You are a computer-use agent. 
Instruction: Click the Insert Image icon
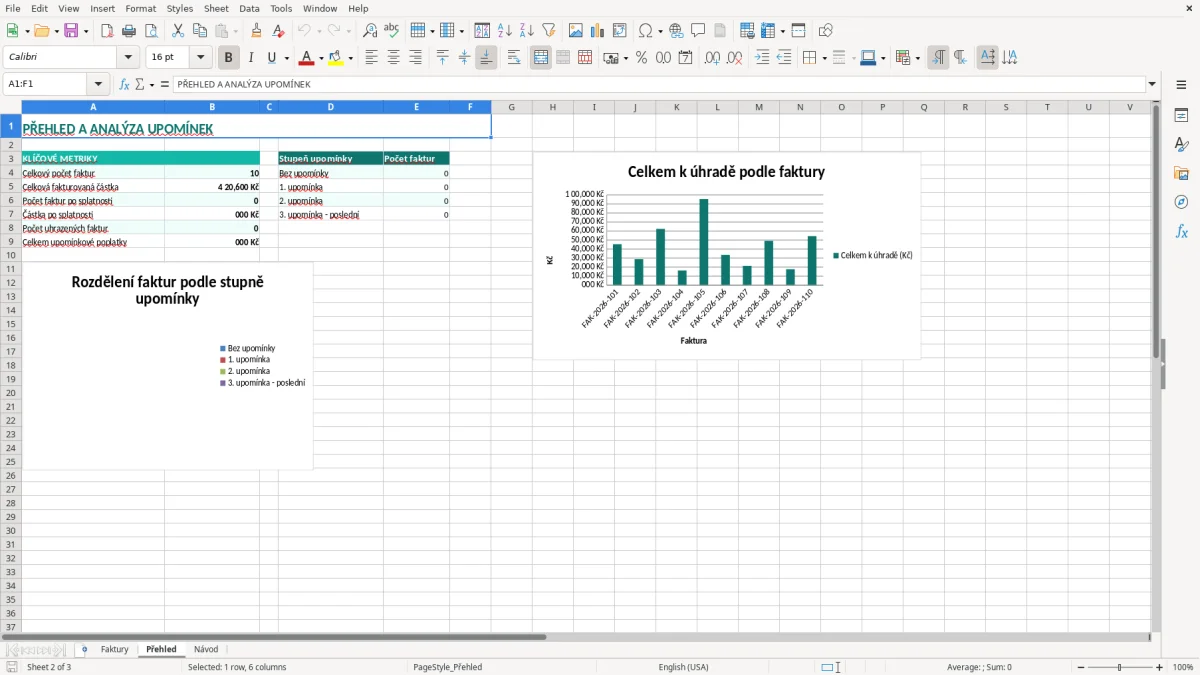click(x=576, y=31)
